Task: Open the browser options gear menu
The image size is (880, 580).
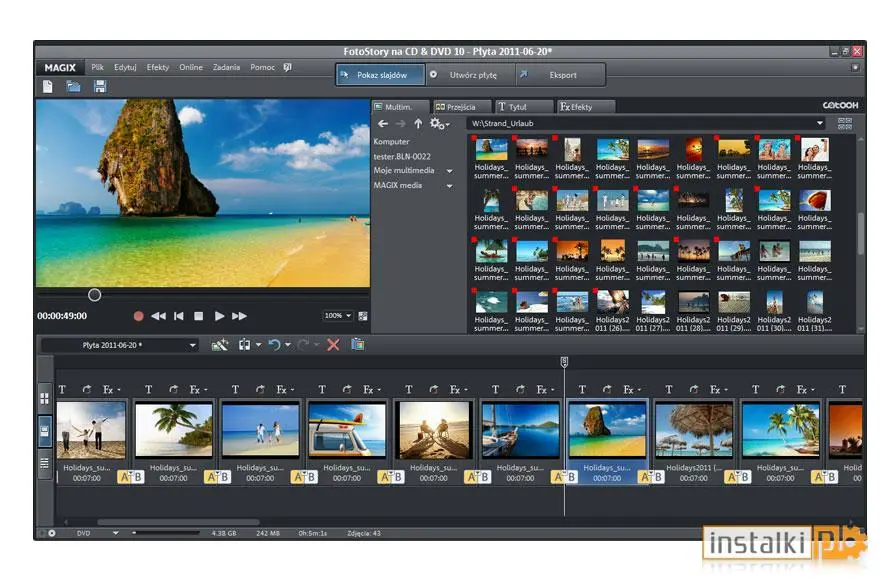Action: (x=439, y=124)
